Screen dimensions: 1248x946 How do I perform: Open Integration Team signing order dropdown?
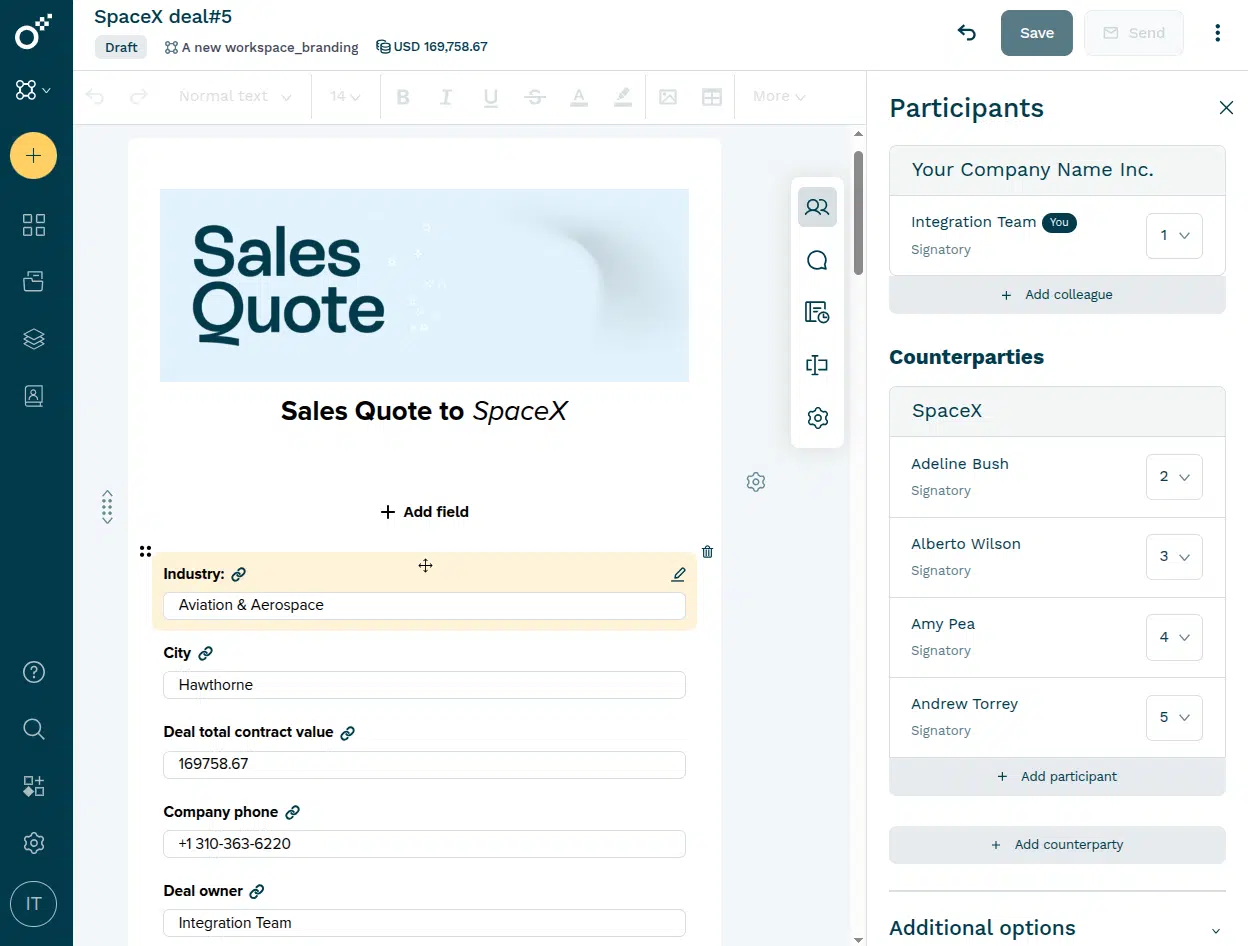[1174, 236]
